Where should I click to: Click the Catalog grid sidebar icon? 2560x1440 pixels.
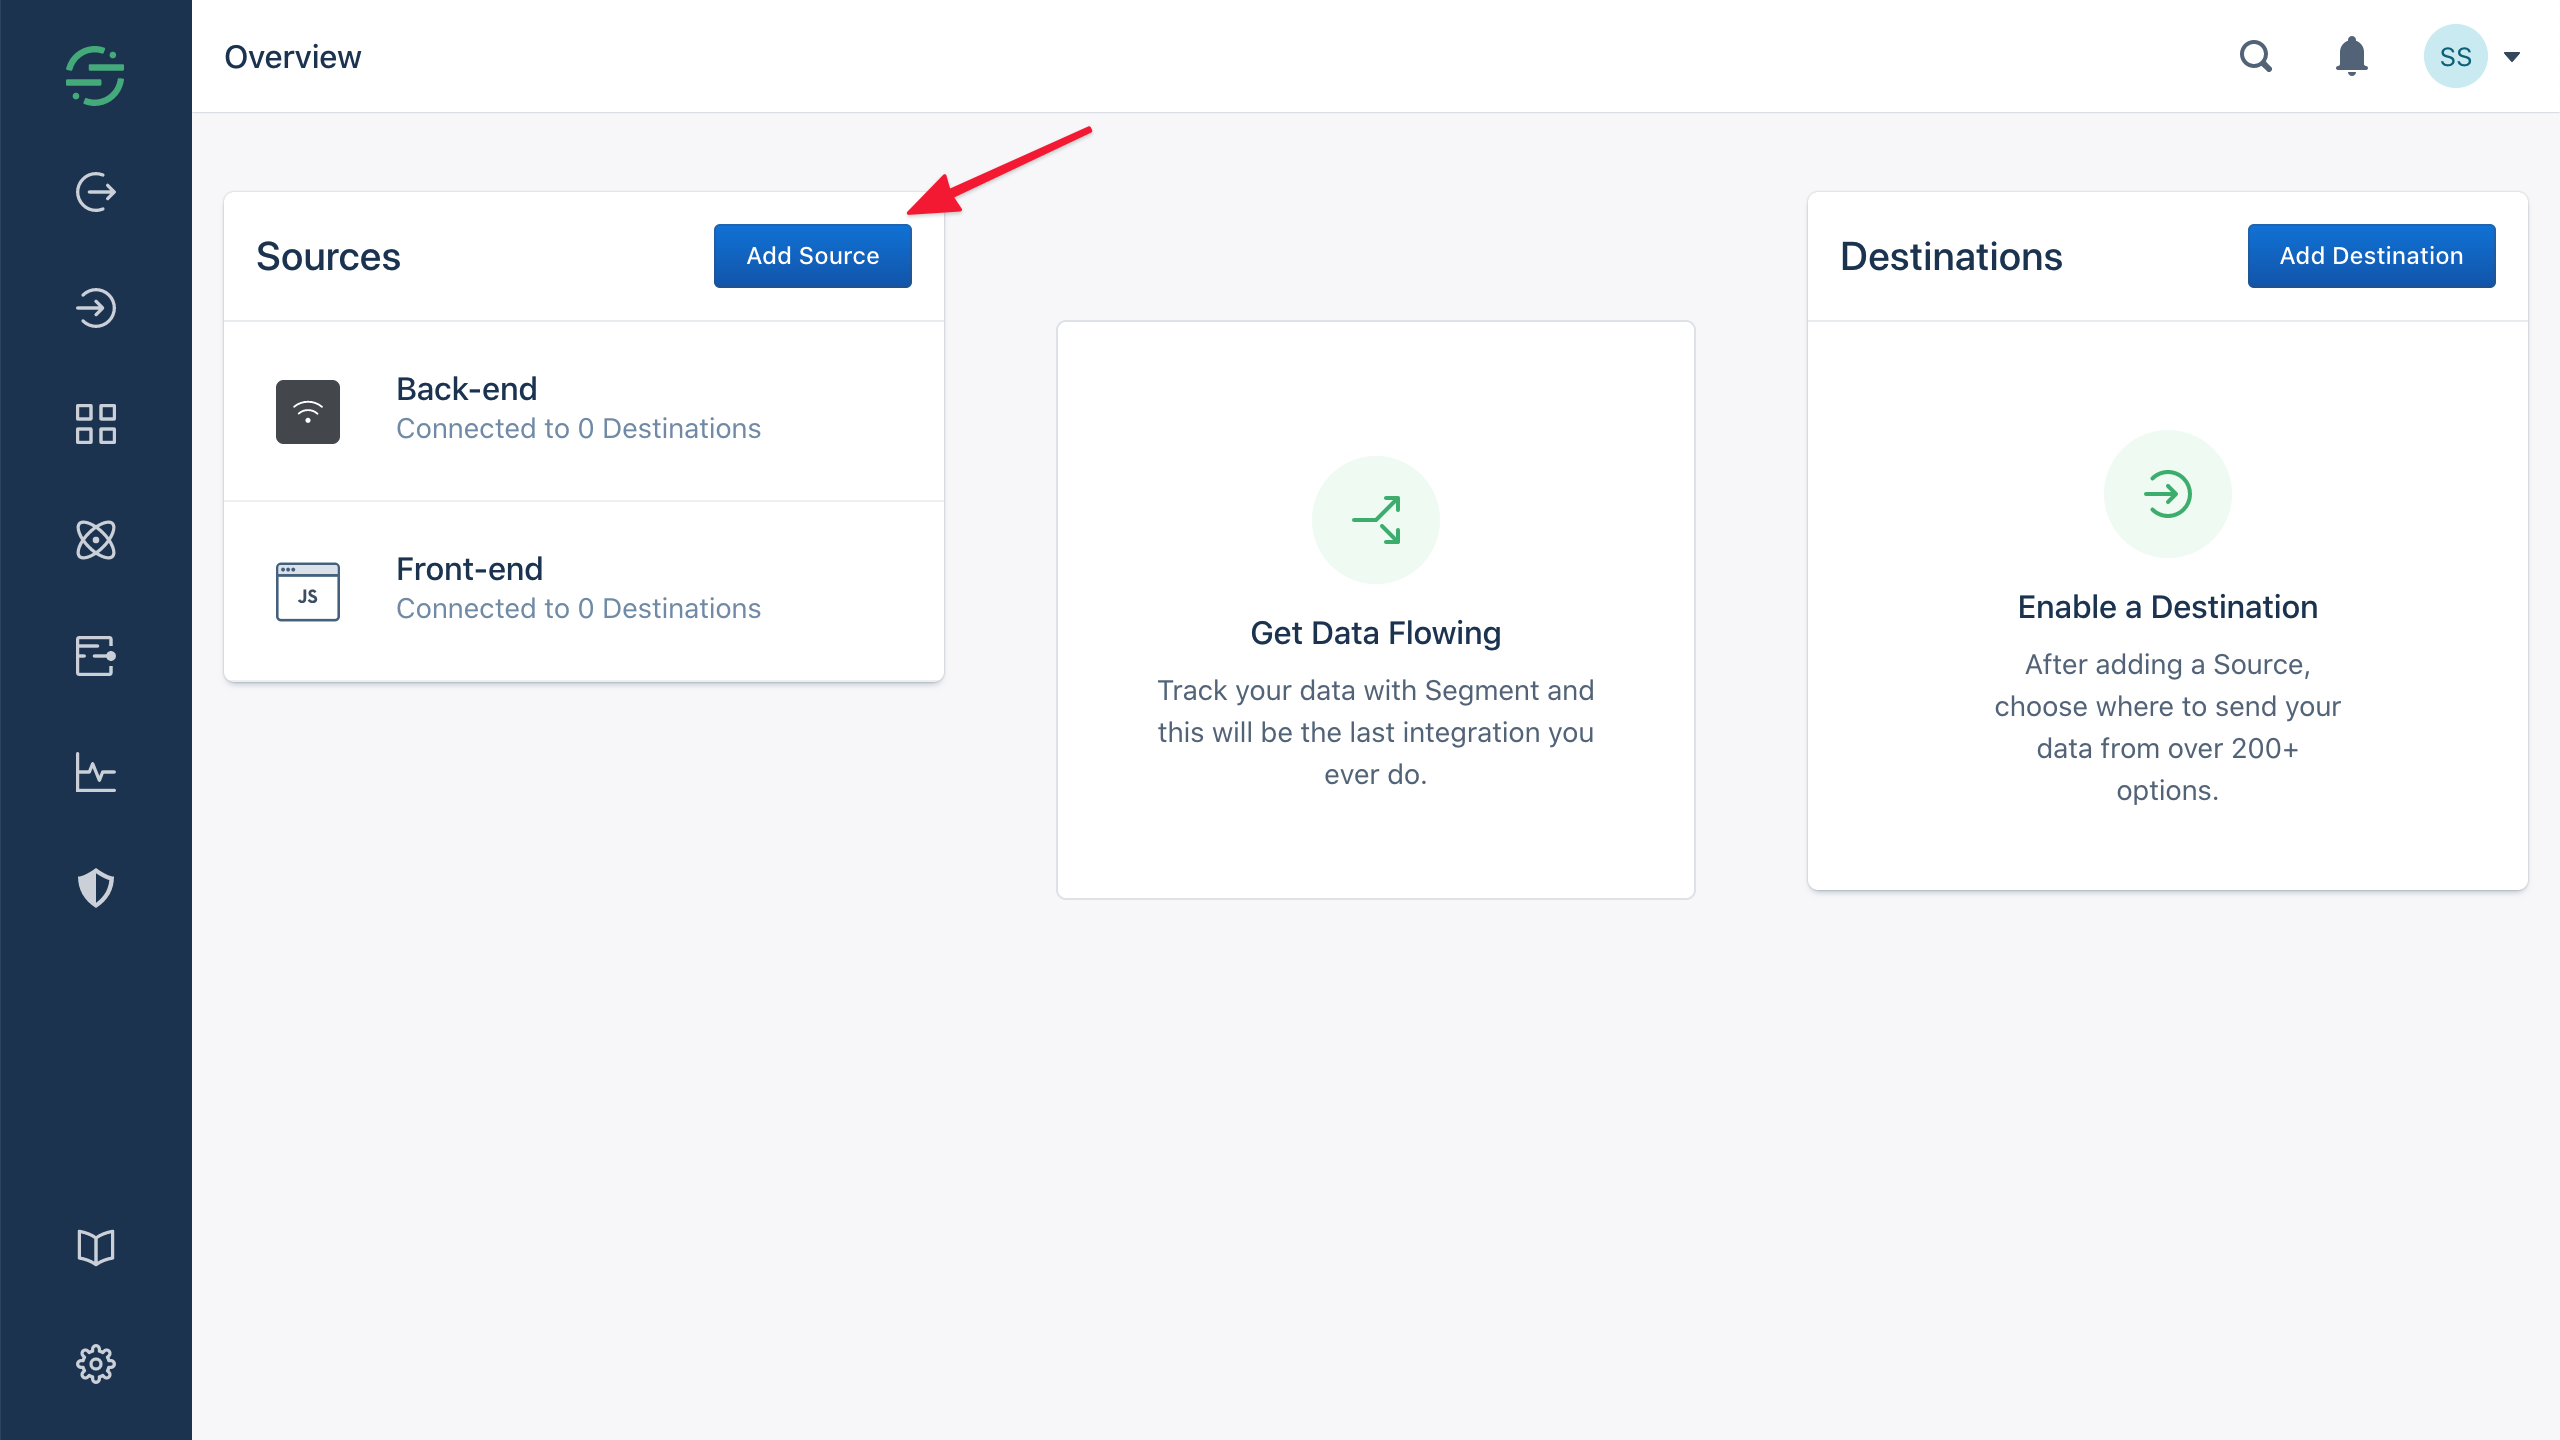97,422
